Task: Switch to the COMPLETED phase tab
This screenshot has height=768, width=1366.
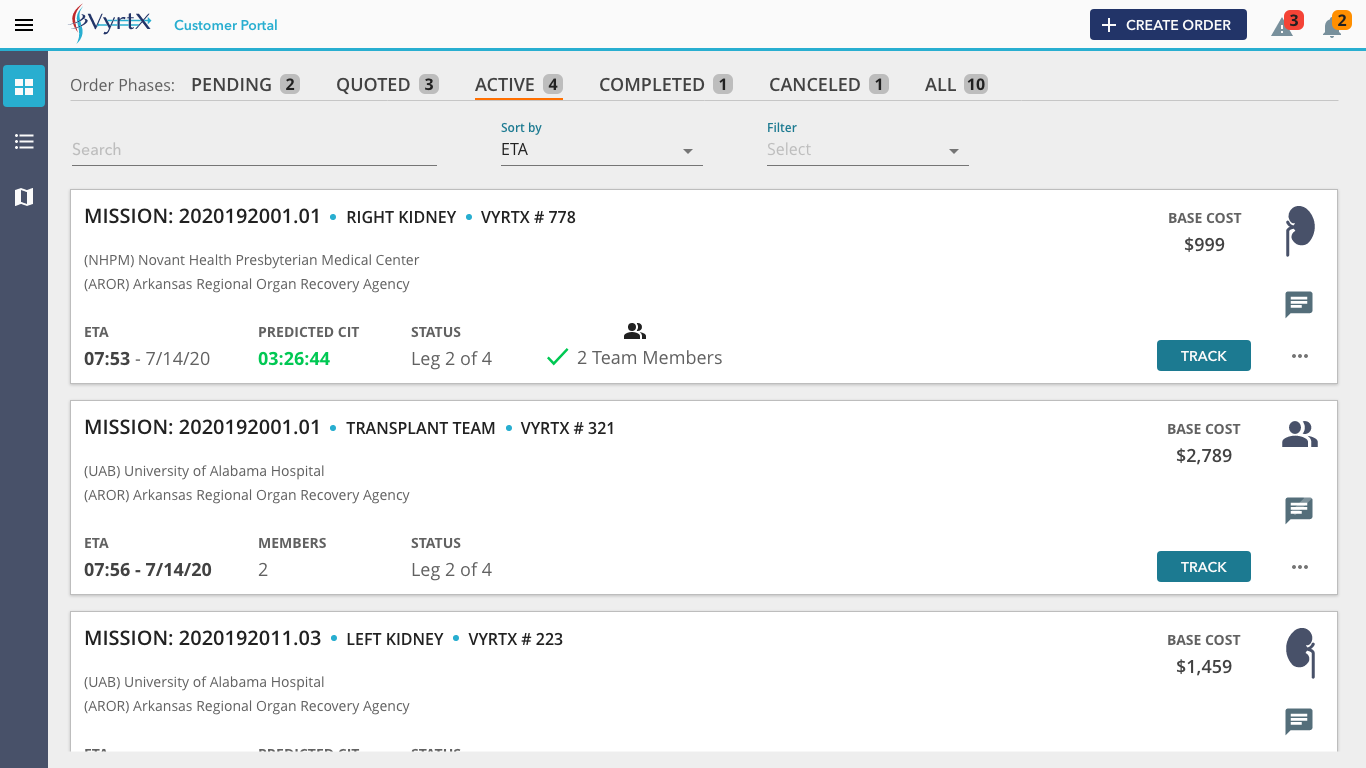Action: [666, 85]
